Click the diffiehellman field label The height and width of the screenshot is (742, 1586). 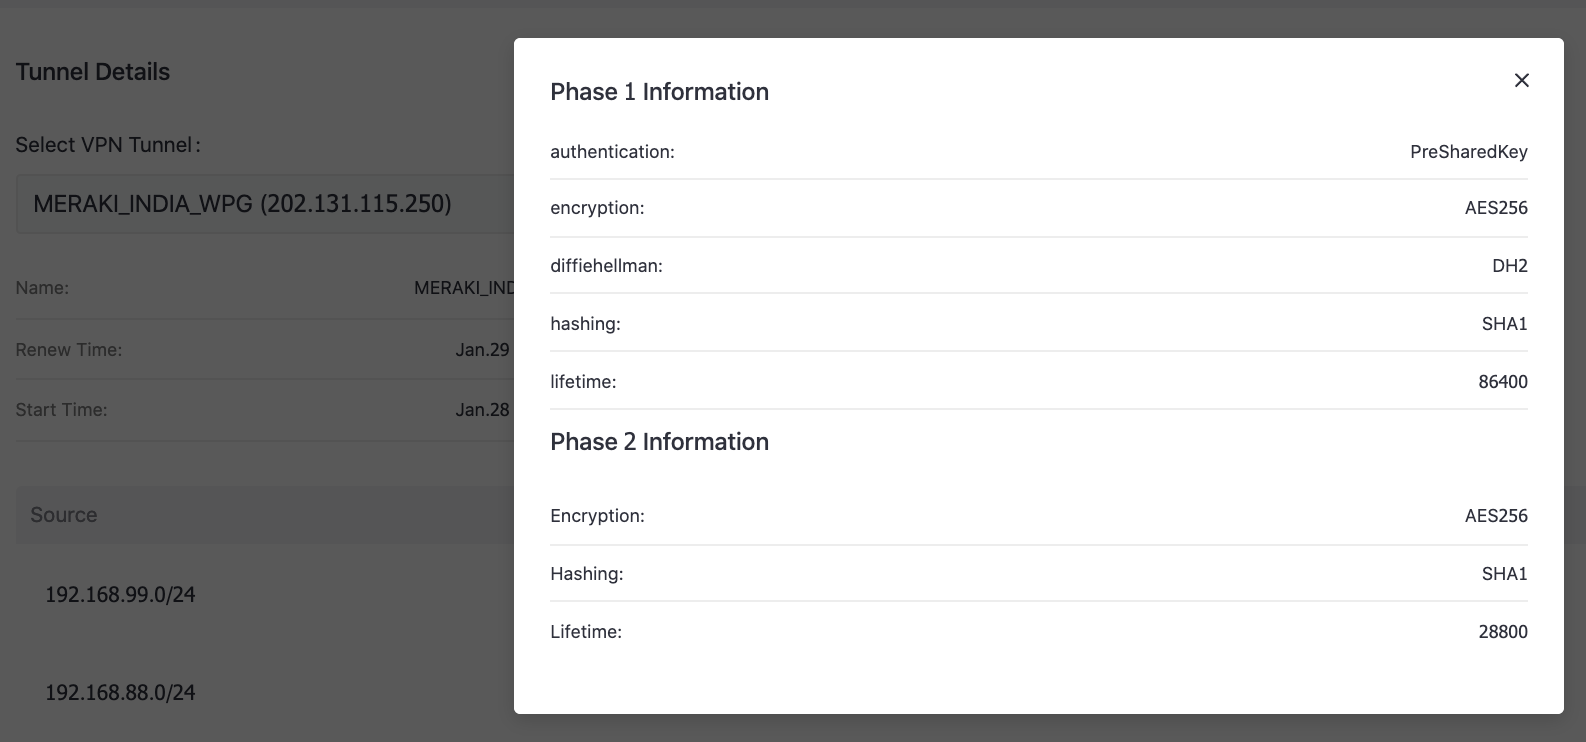coord(606,266)
